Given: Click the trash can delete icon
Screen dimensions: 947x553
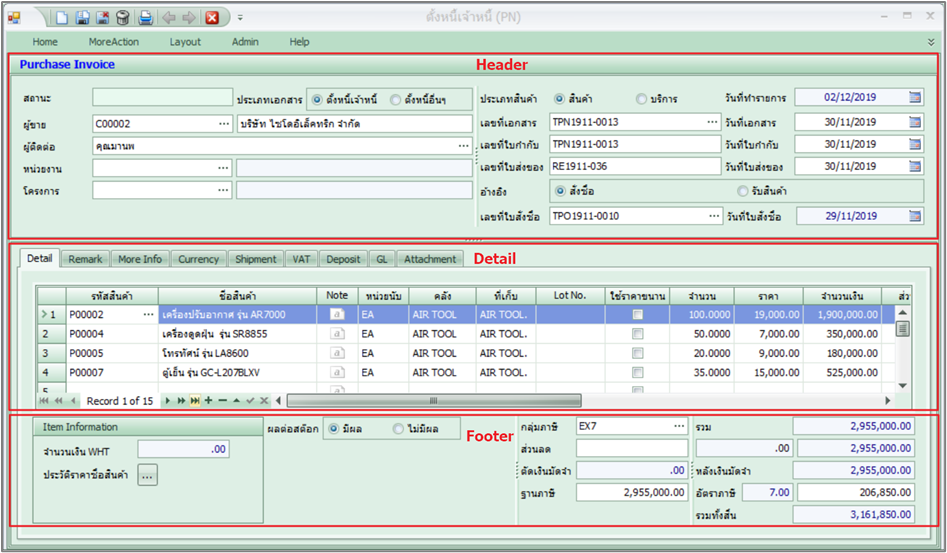Looking at the screenshot, I should coord(122,17).
